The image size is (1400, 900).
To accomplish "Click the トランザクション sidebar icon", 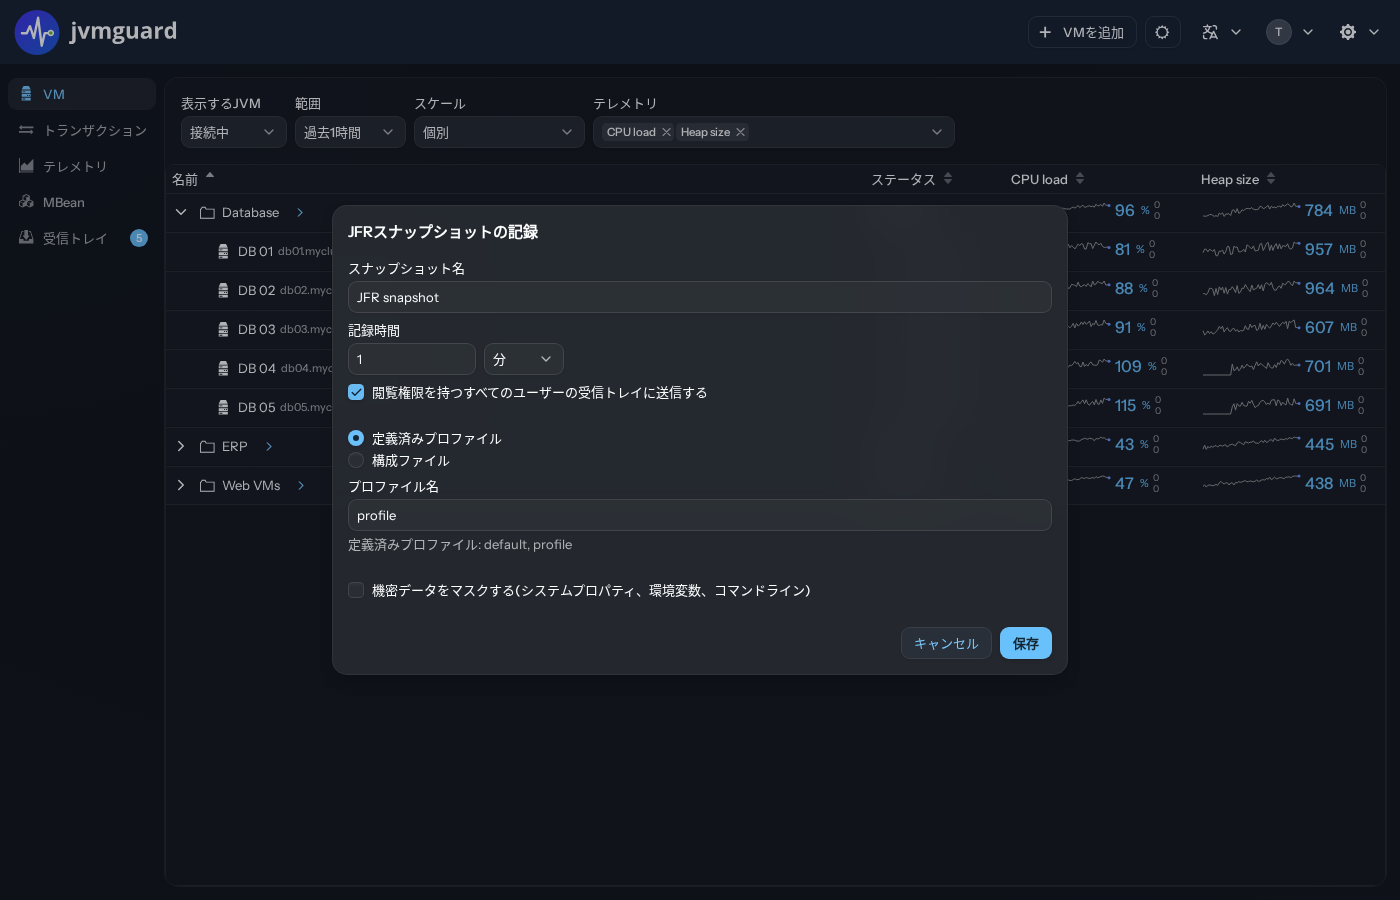I will tap(26, 130).
